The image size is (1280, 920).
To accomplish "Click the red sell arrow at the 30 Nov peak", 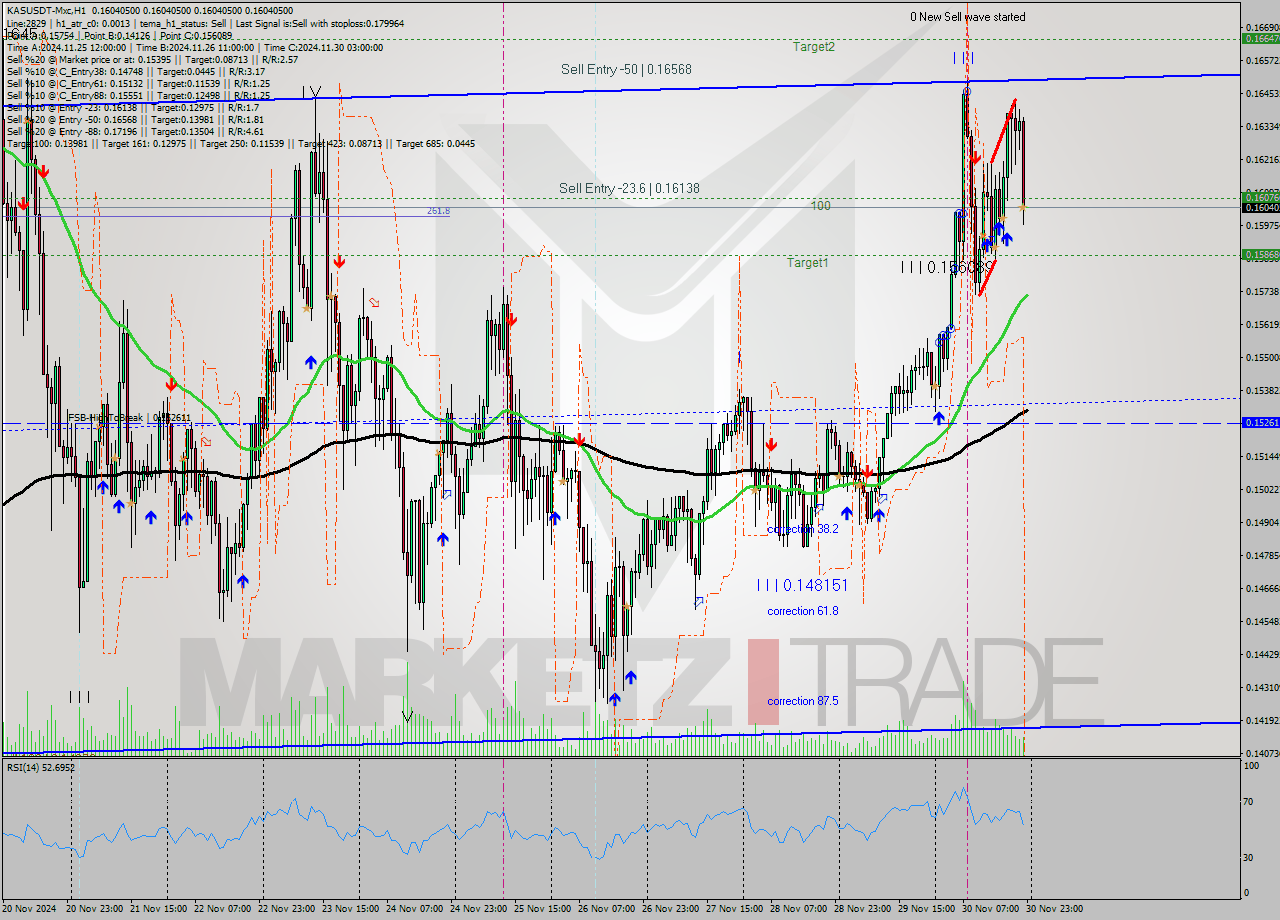I will [x=975, y=157].
